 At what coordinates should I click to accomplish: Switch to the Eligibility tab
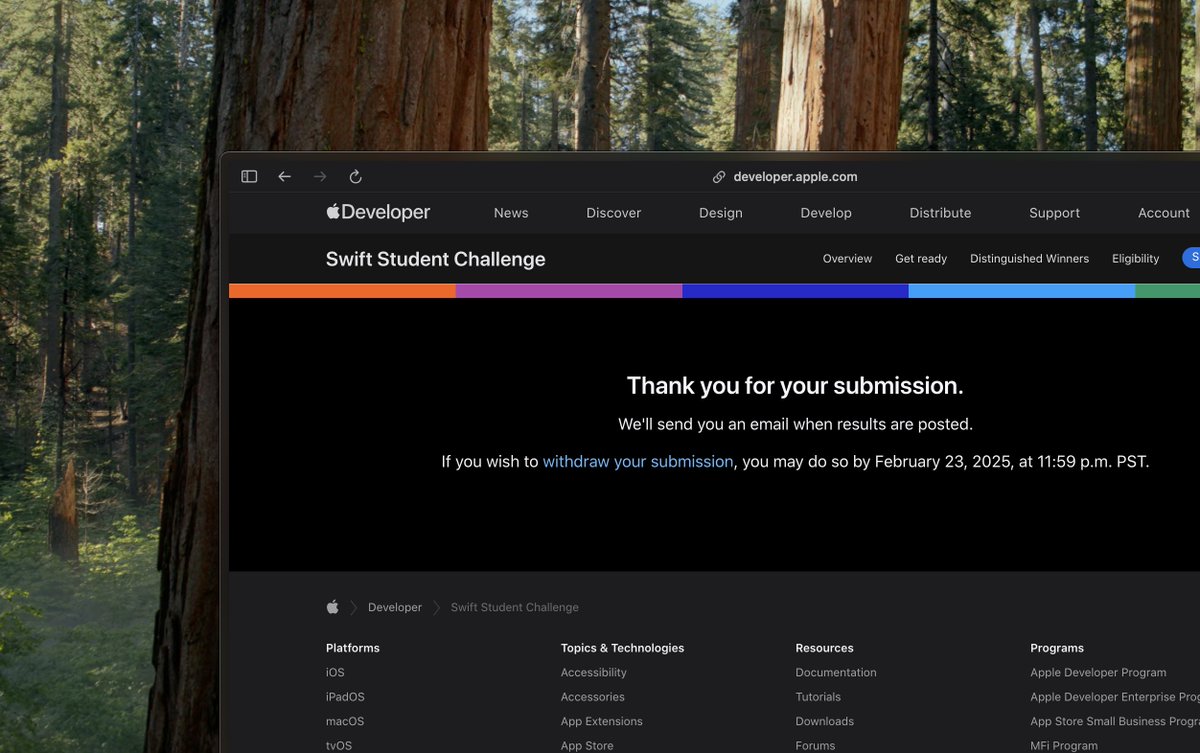tap(1136, 259)
